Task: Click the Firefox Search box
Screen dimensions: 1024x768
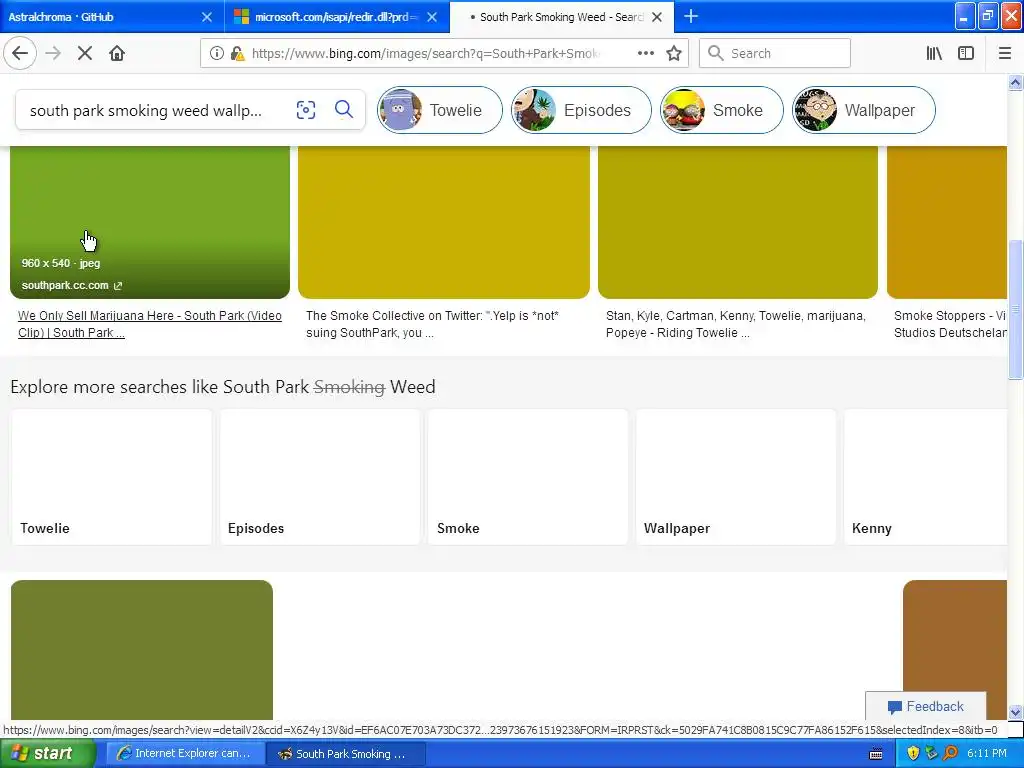Action: coord(775,54)
